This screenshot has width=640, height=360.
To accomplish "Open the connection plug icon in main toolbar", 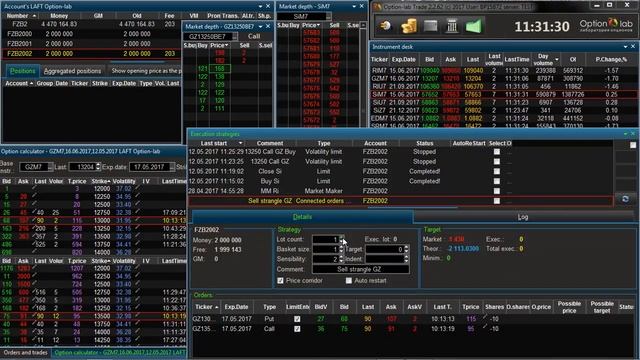I will pos(385,26).
